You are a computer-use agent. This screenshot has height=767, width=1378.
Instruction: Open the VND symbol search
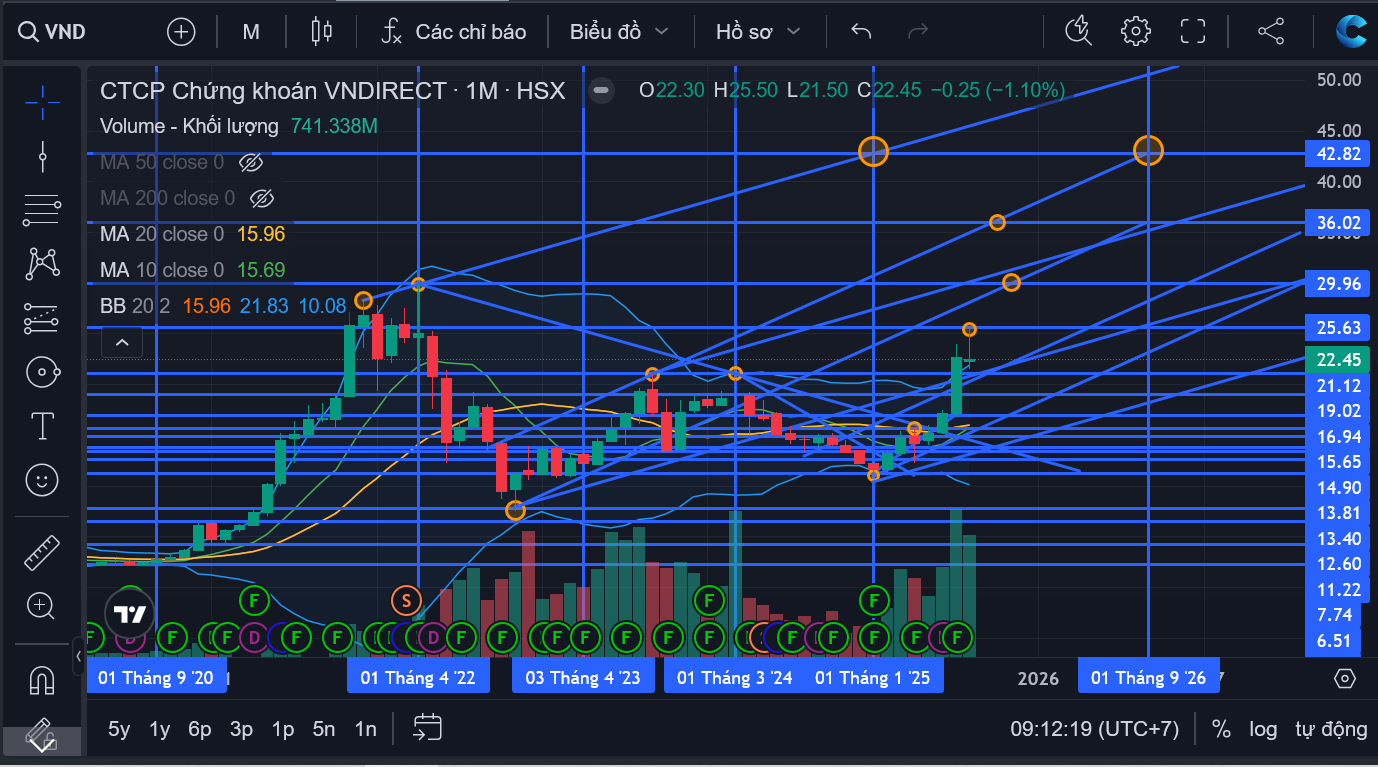tap(54, 32)
